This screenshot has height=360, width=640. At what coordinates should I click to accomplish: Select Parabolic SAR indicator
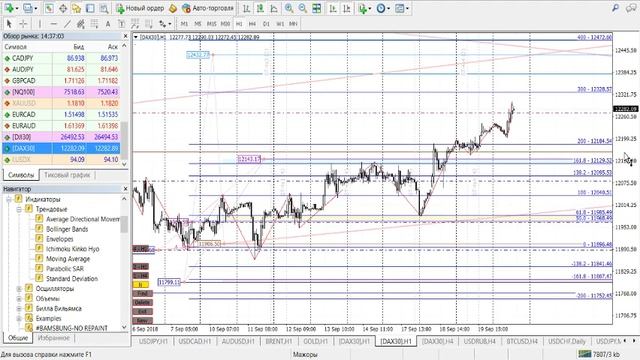point(64,269)
